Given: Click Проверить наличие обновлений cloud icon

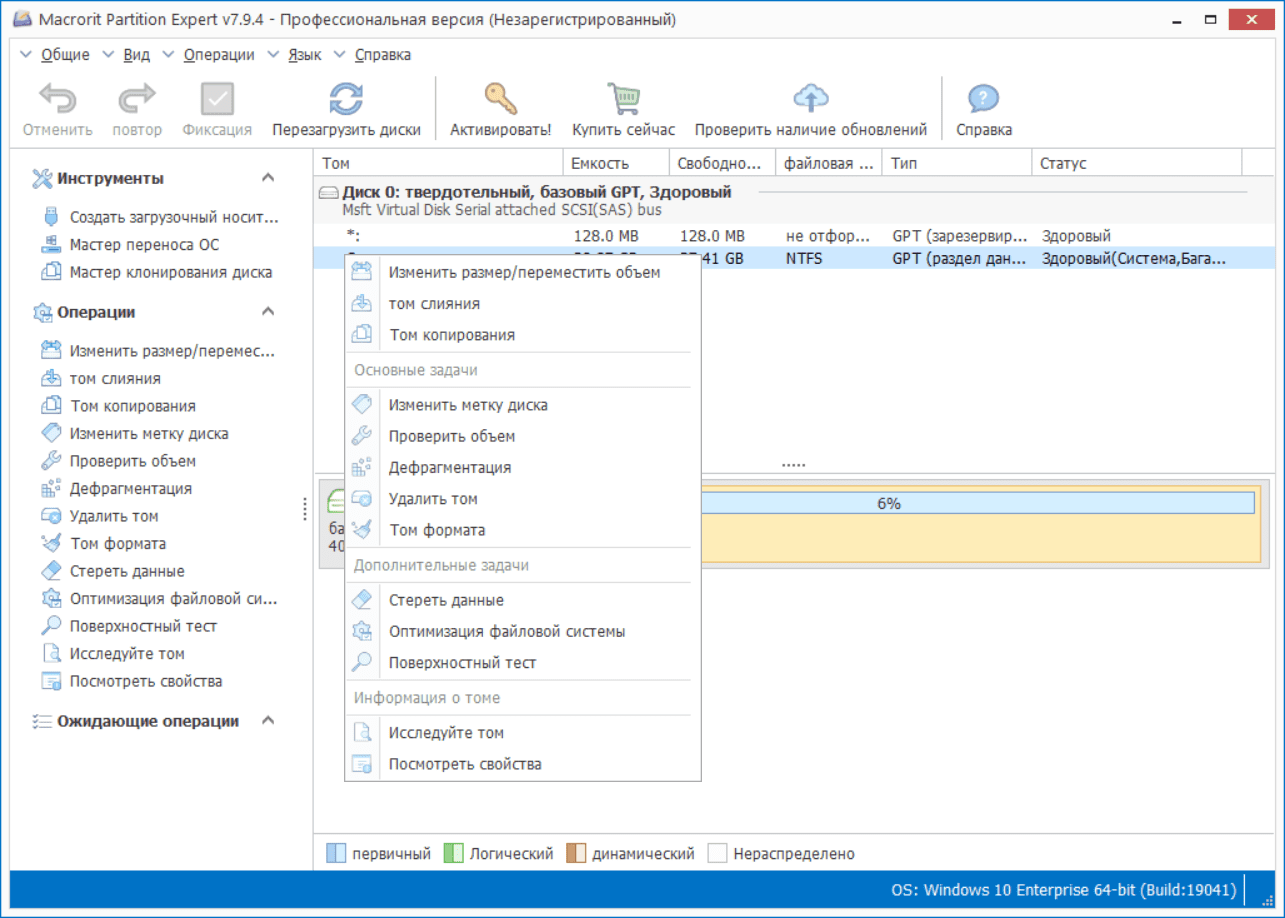Looking at the screenshot, I should (811, 99).
